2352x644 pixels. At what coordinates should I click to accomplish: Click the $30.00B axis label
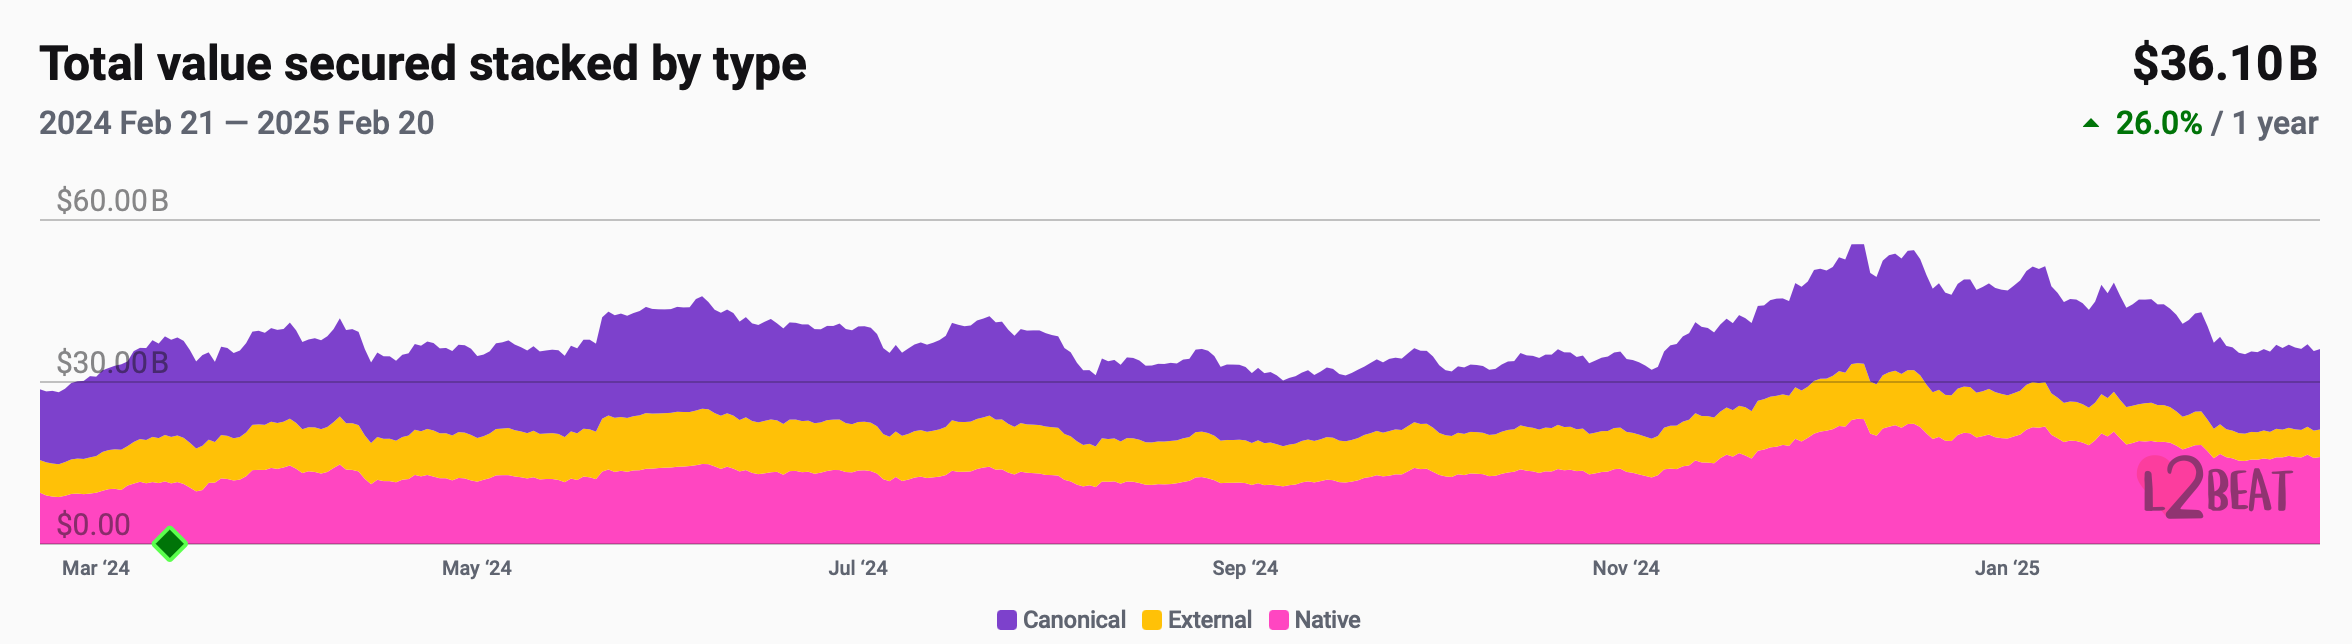(x=112, y=362)
